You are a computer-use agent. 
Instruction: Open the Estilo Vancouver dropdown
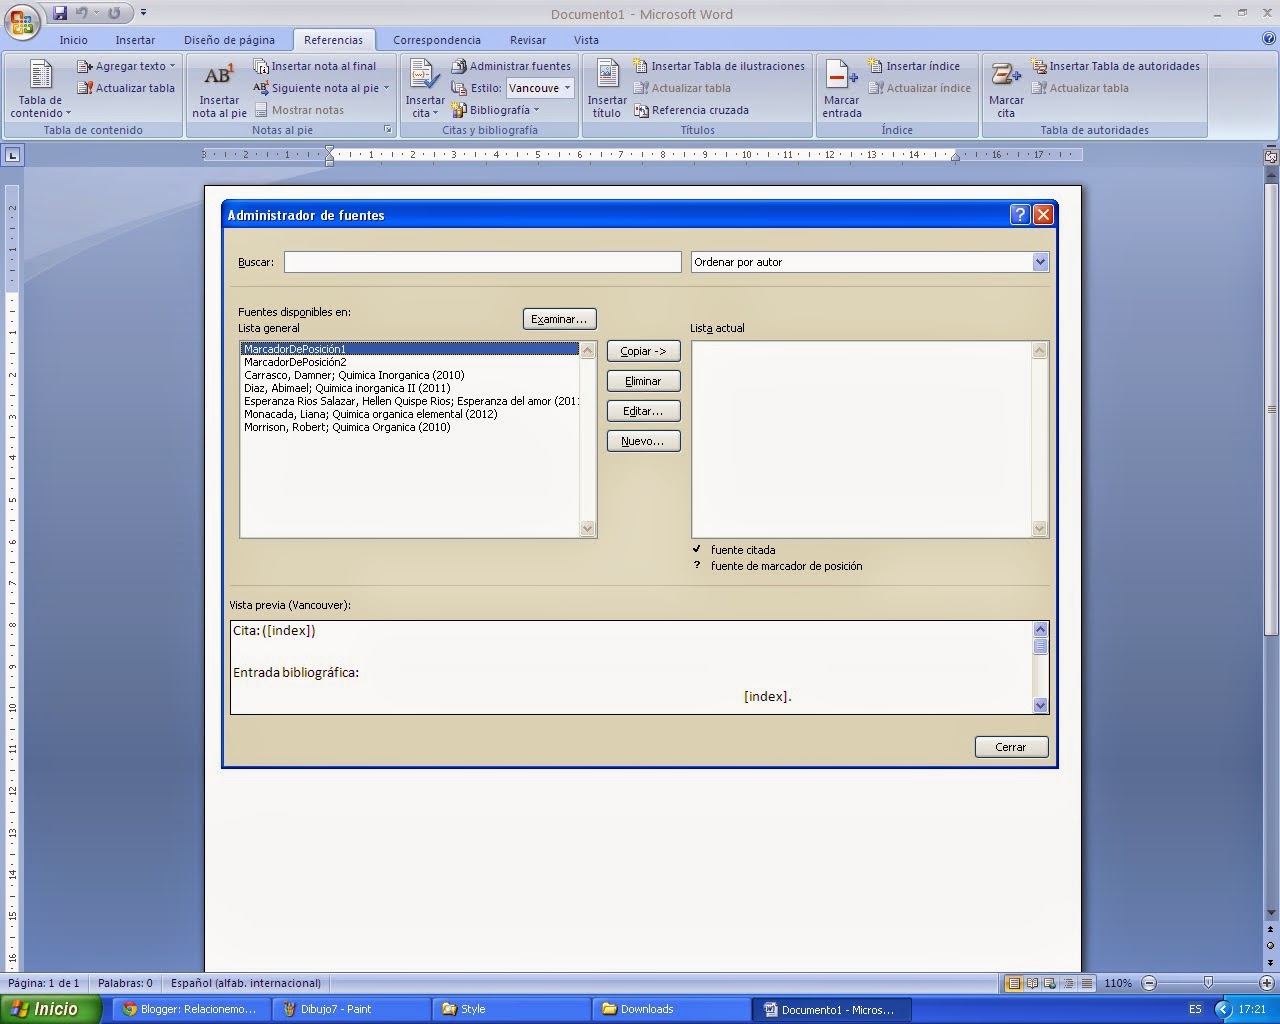[540, 88]
